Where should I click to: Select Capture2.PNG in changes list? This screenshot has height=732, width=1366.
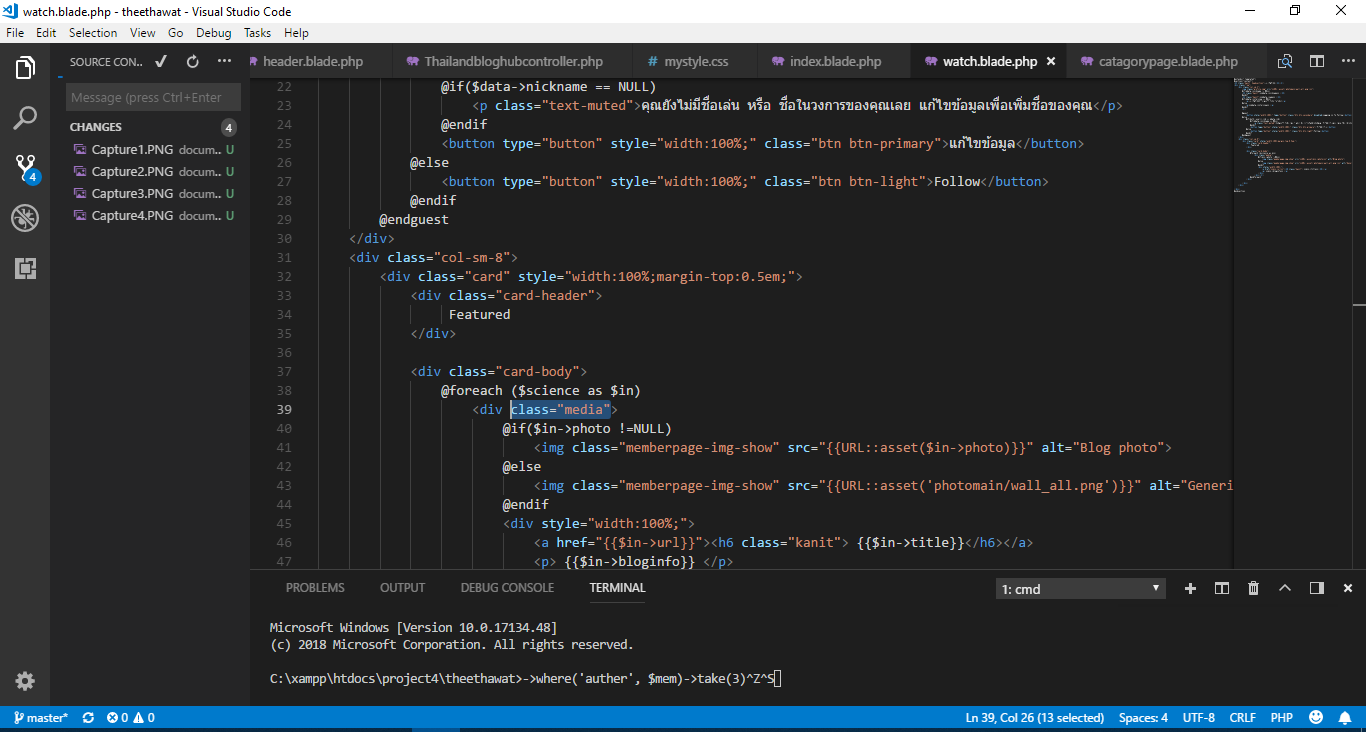(150, 171)
